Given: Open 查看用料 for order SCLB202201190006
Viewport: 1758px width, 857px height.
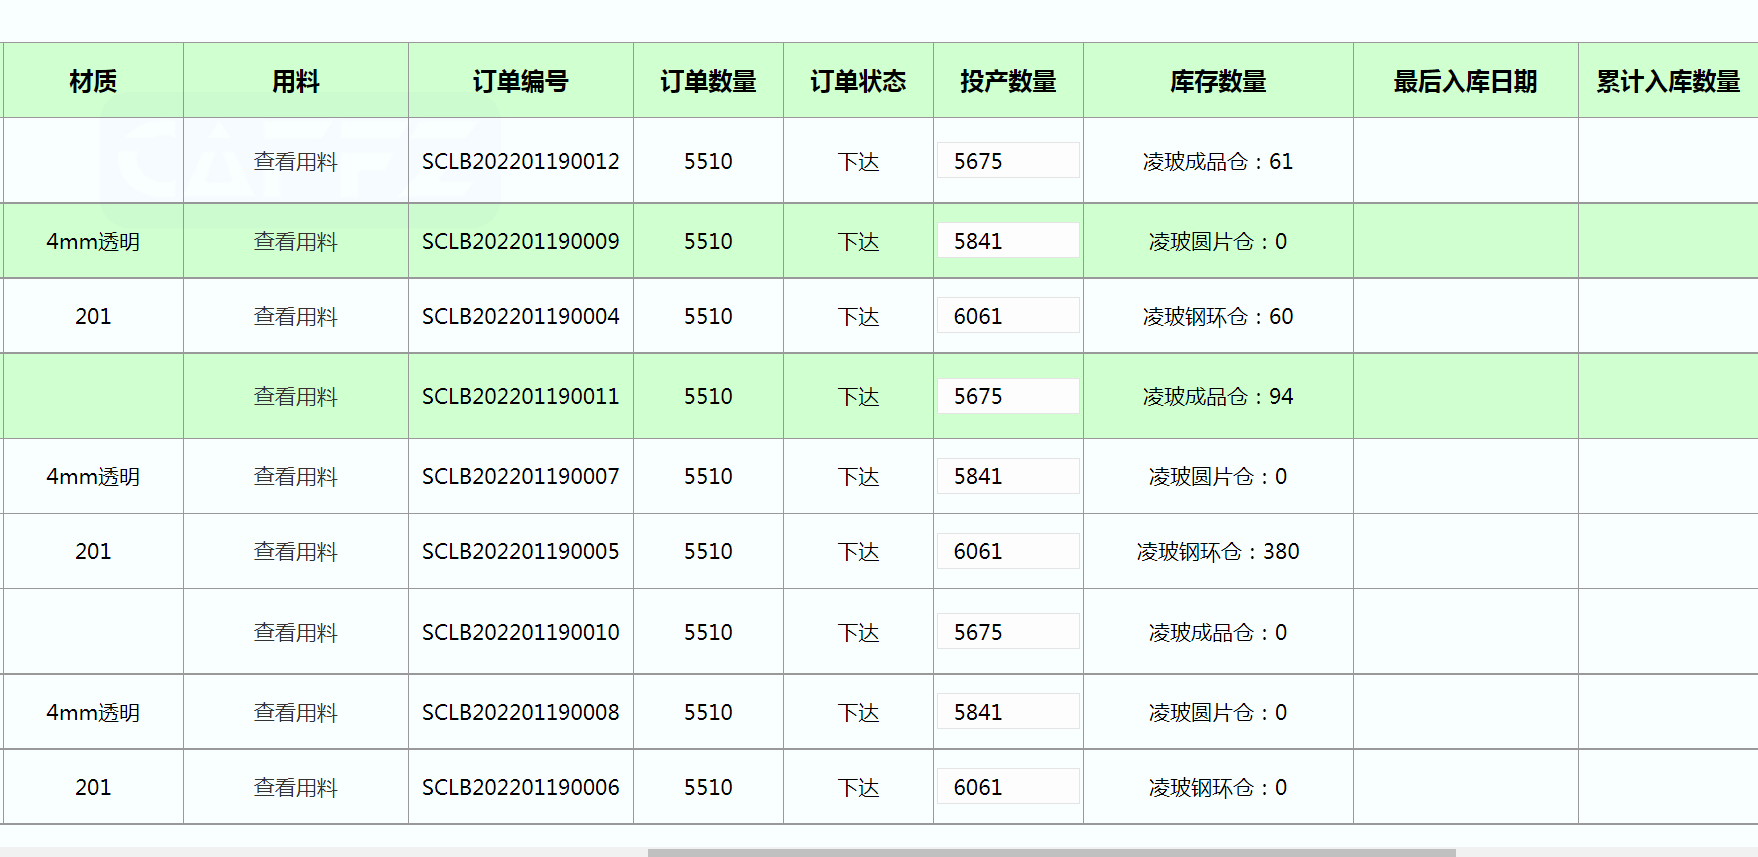Looking at the screenshot, I should [295, 787].
